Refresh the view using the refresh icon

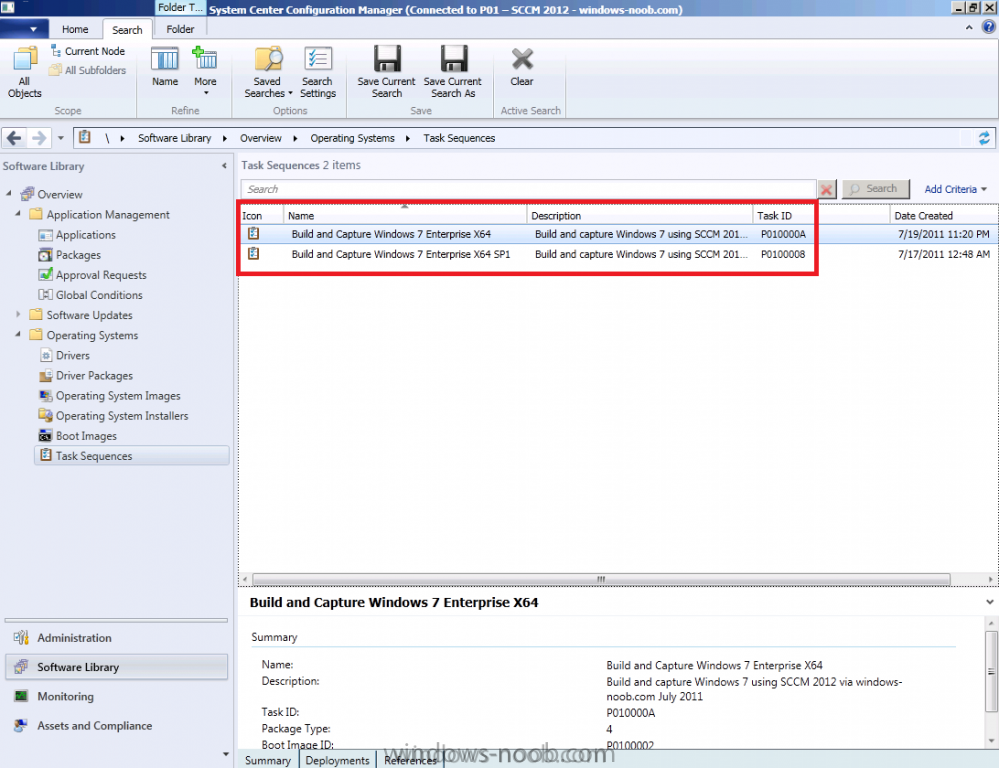984,138
